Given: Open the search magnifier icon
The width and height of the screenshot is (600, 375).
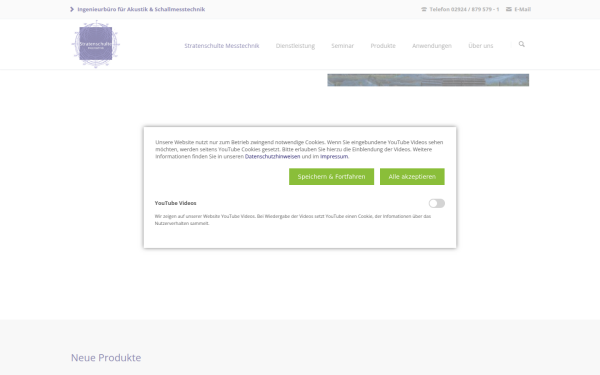Looking at the screenshot, I should 522,44.
